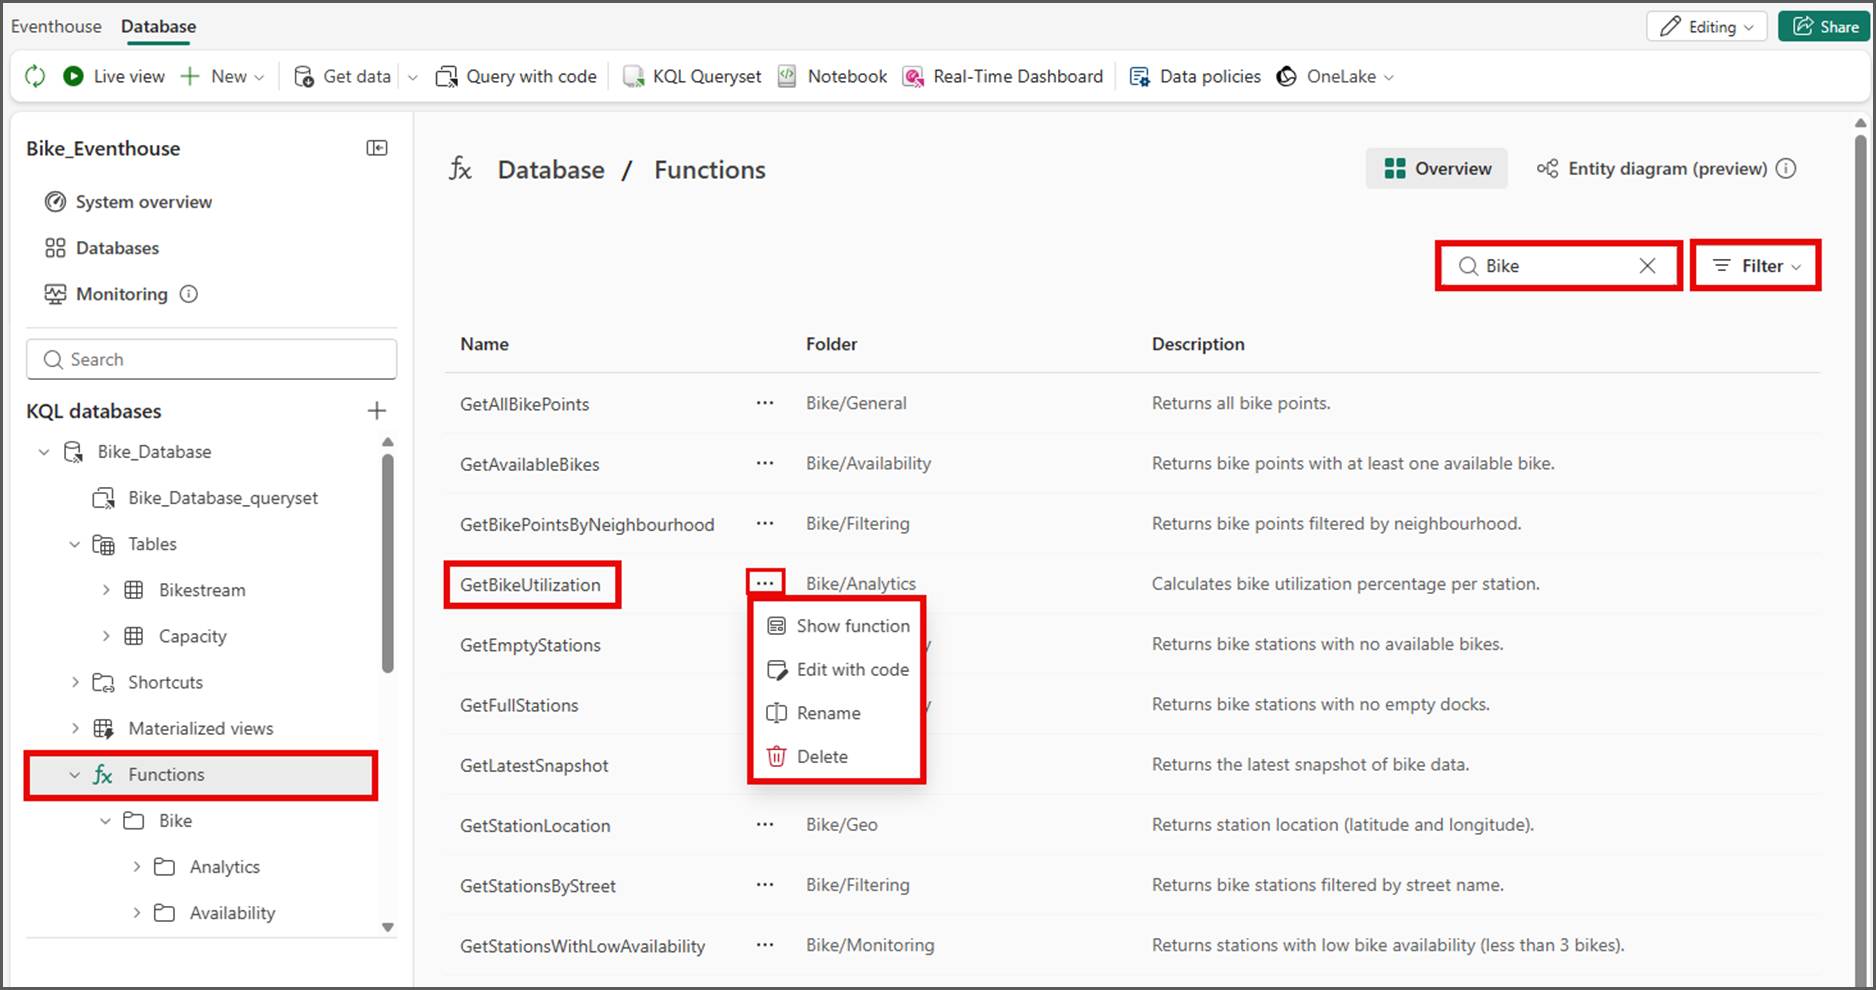Click the Monitoring info icon

click(188, 294)
